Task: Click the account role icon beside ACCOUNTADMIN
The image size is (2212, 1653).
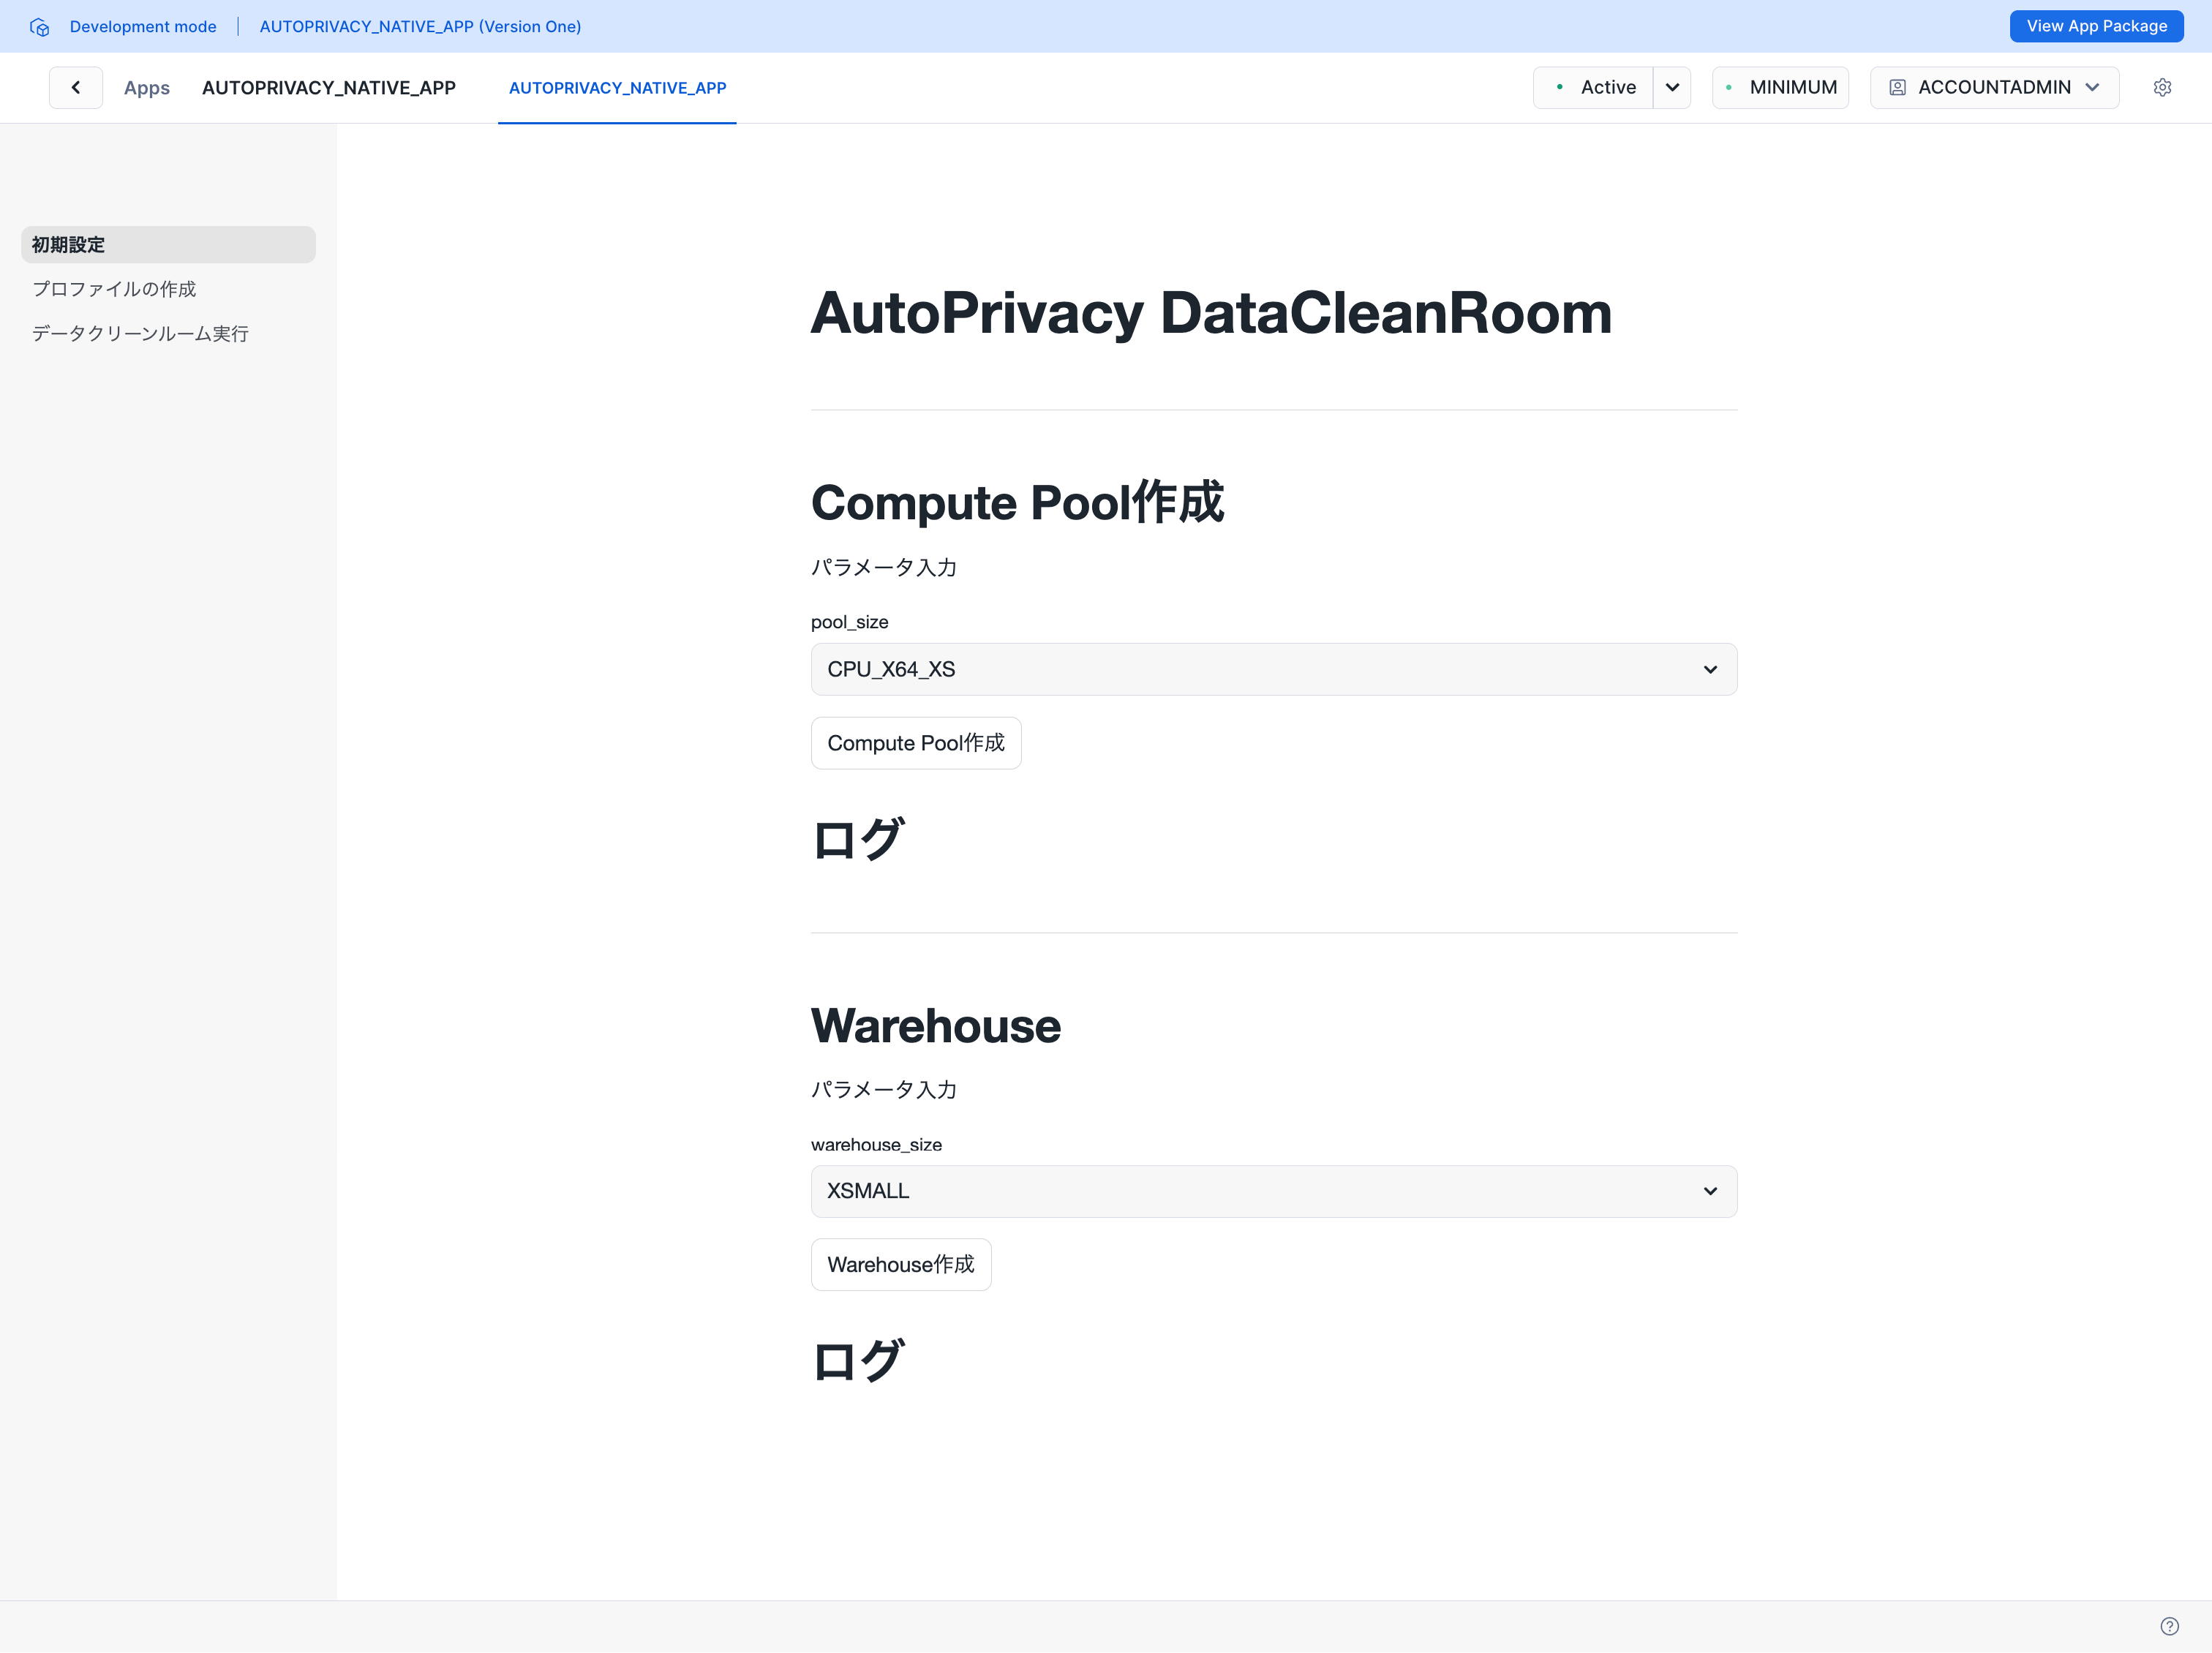Action: click(x=1897, y=88)
